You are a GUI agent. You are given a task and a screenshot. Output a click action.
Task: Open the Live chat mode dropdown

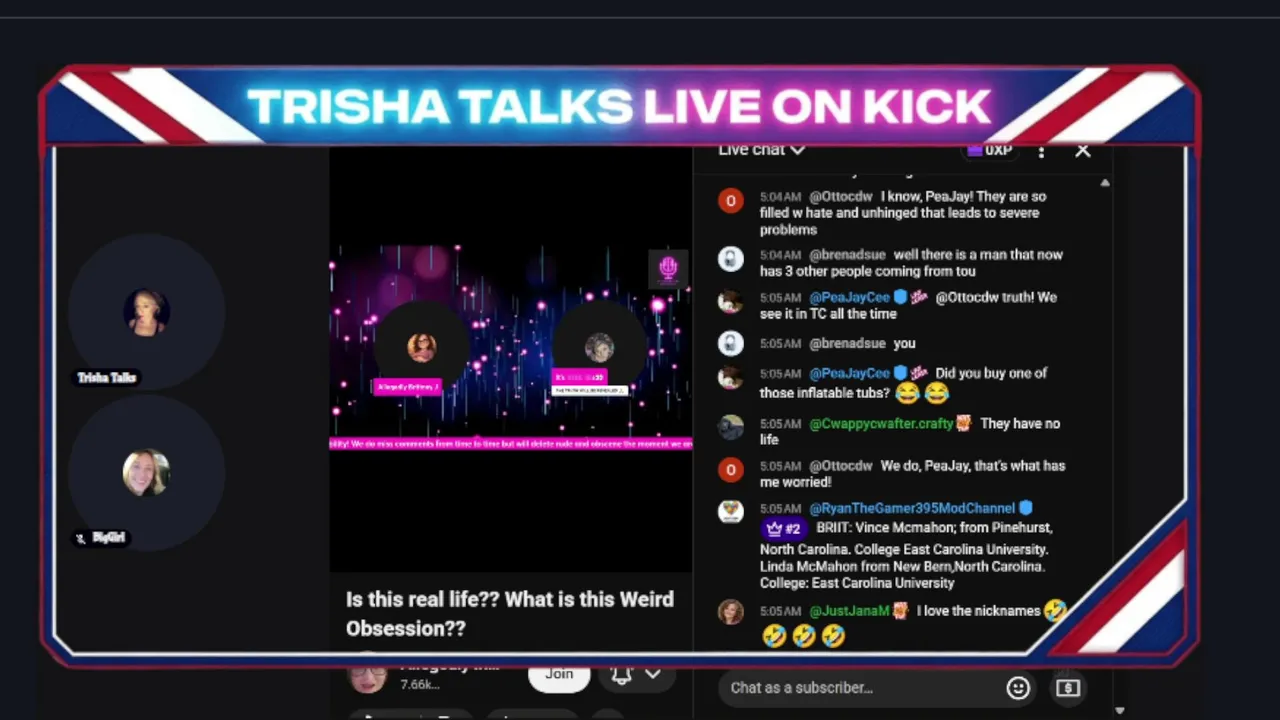[761, 150]
